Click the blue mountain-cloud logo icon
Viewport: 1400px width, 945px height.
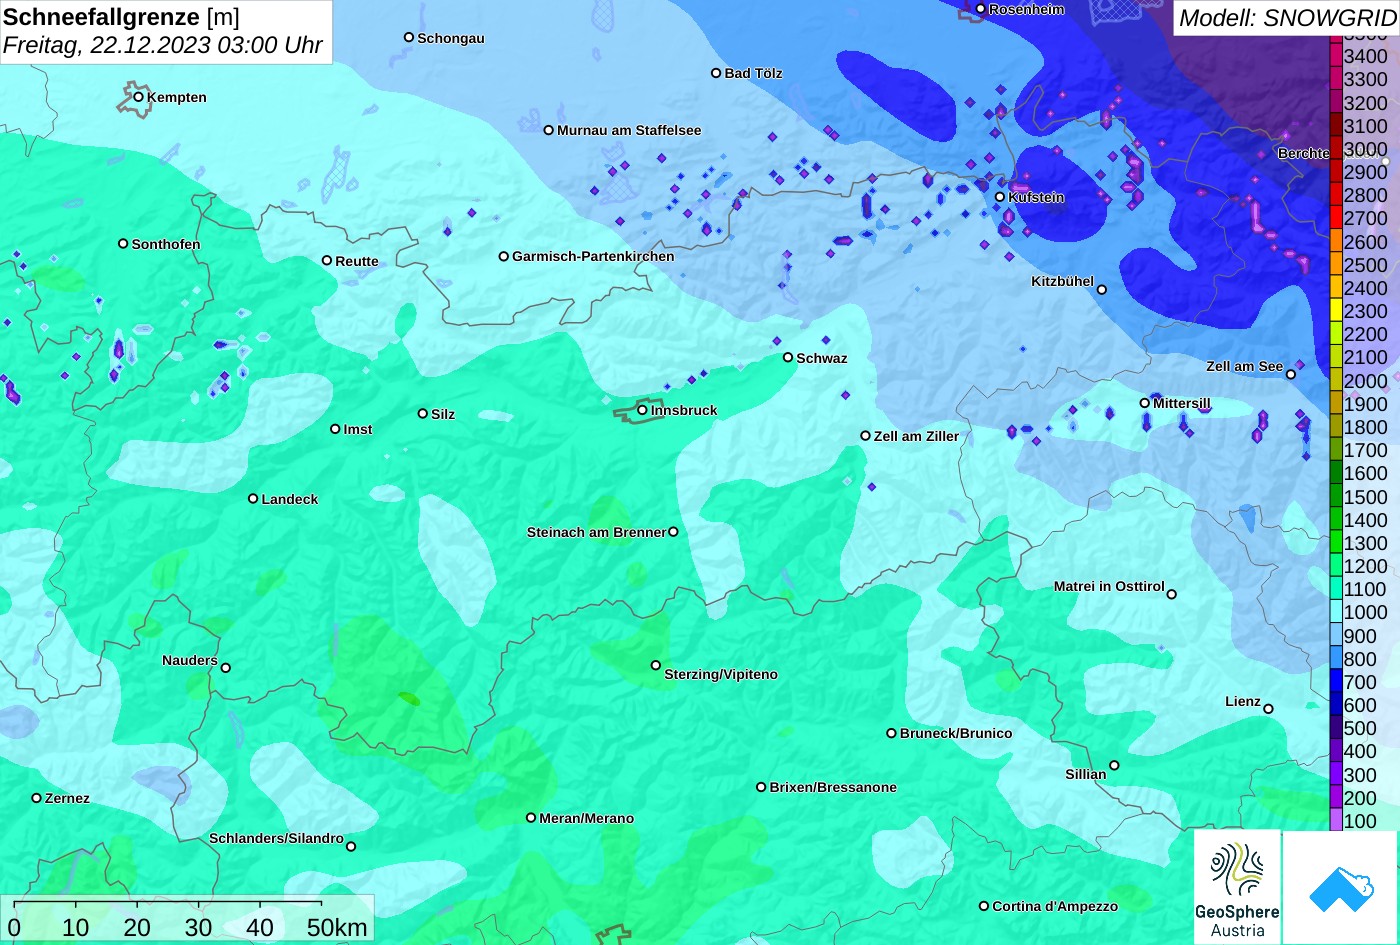point(1341,887)
